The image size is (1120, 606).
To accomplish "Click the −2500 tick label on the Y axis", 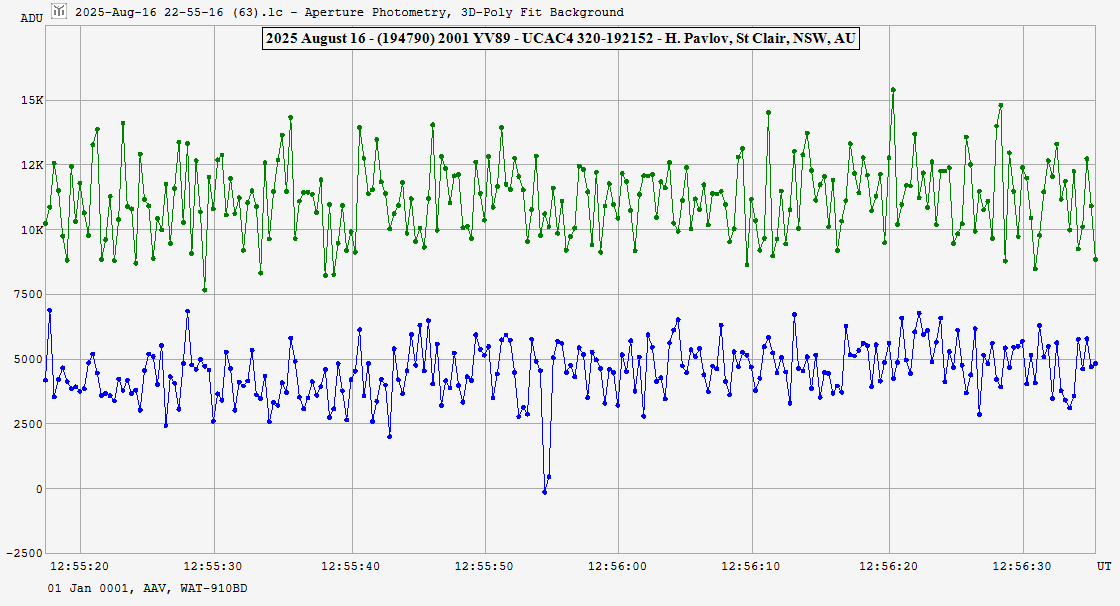I will [x=25, y=553].
